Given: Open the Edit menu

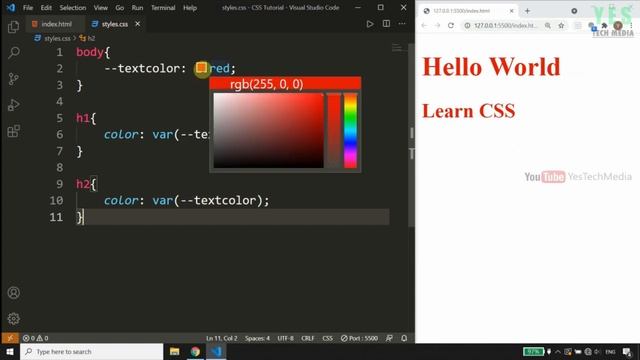Looking at the screenshot, I should tap(46, 8).
